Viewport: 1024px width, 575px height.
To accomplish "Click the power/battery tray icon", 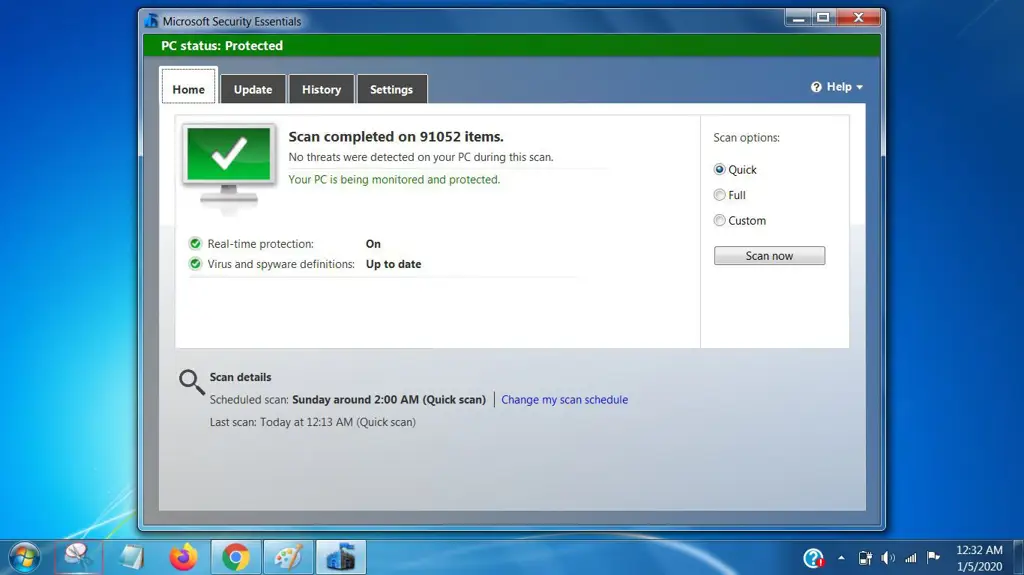I will 865,558.
